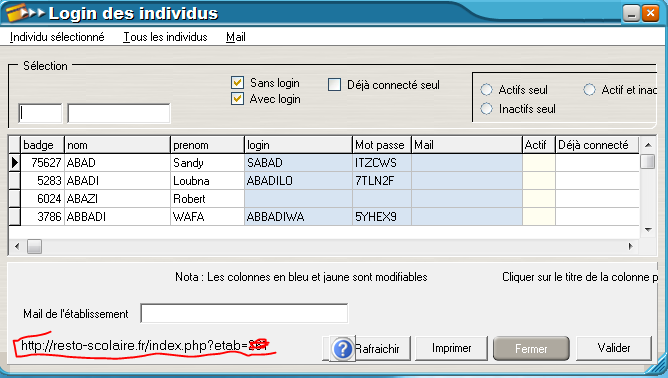Click the resto-scolaire.fr URL text
Screen dimensions: 668x378
(x=144, y=345)
